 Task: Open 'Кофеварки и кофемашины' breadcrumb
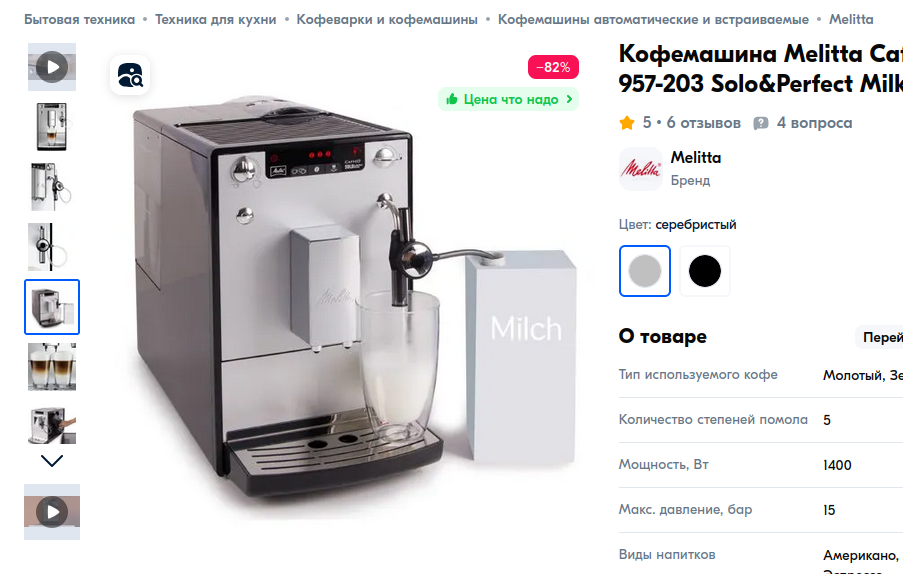(x=387, y=20)
